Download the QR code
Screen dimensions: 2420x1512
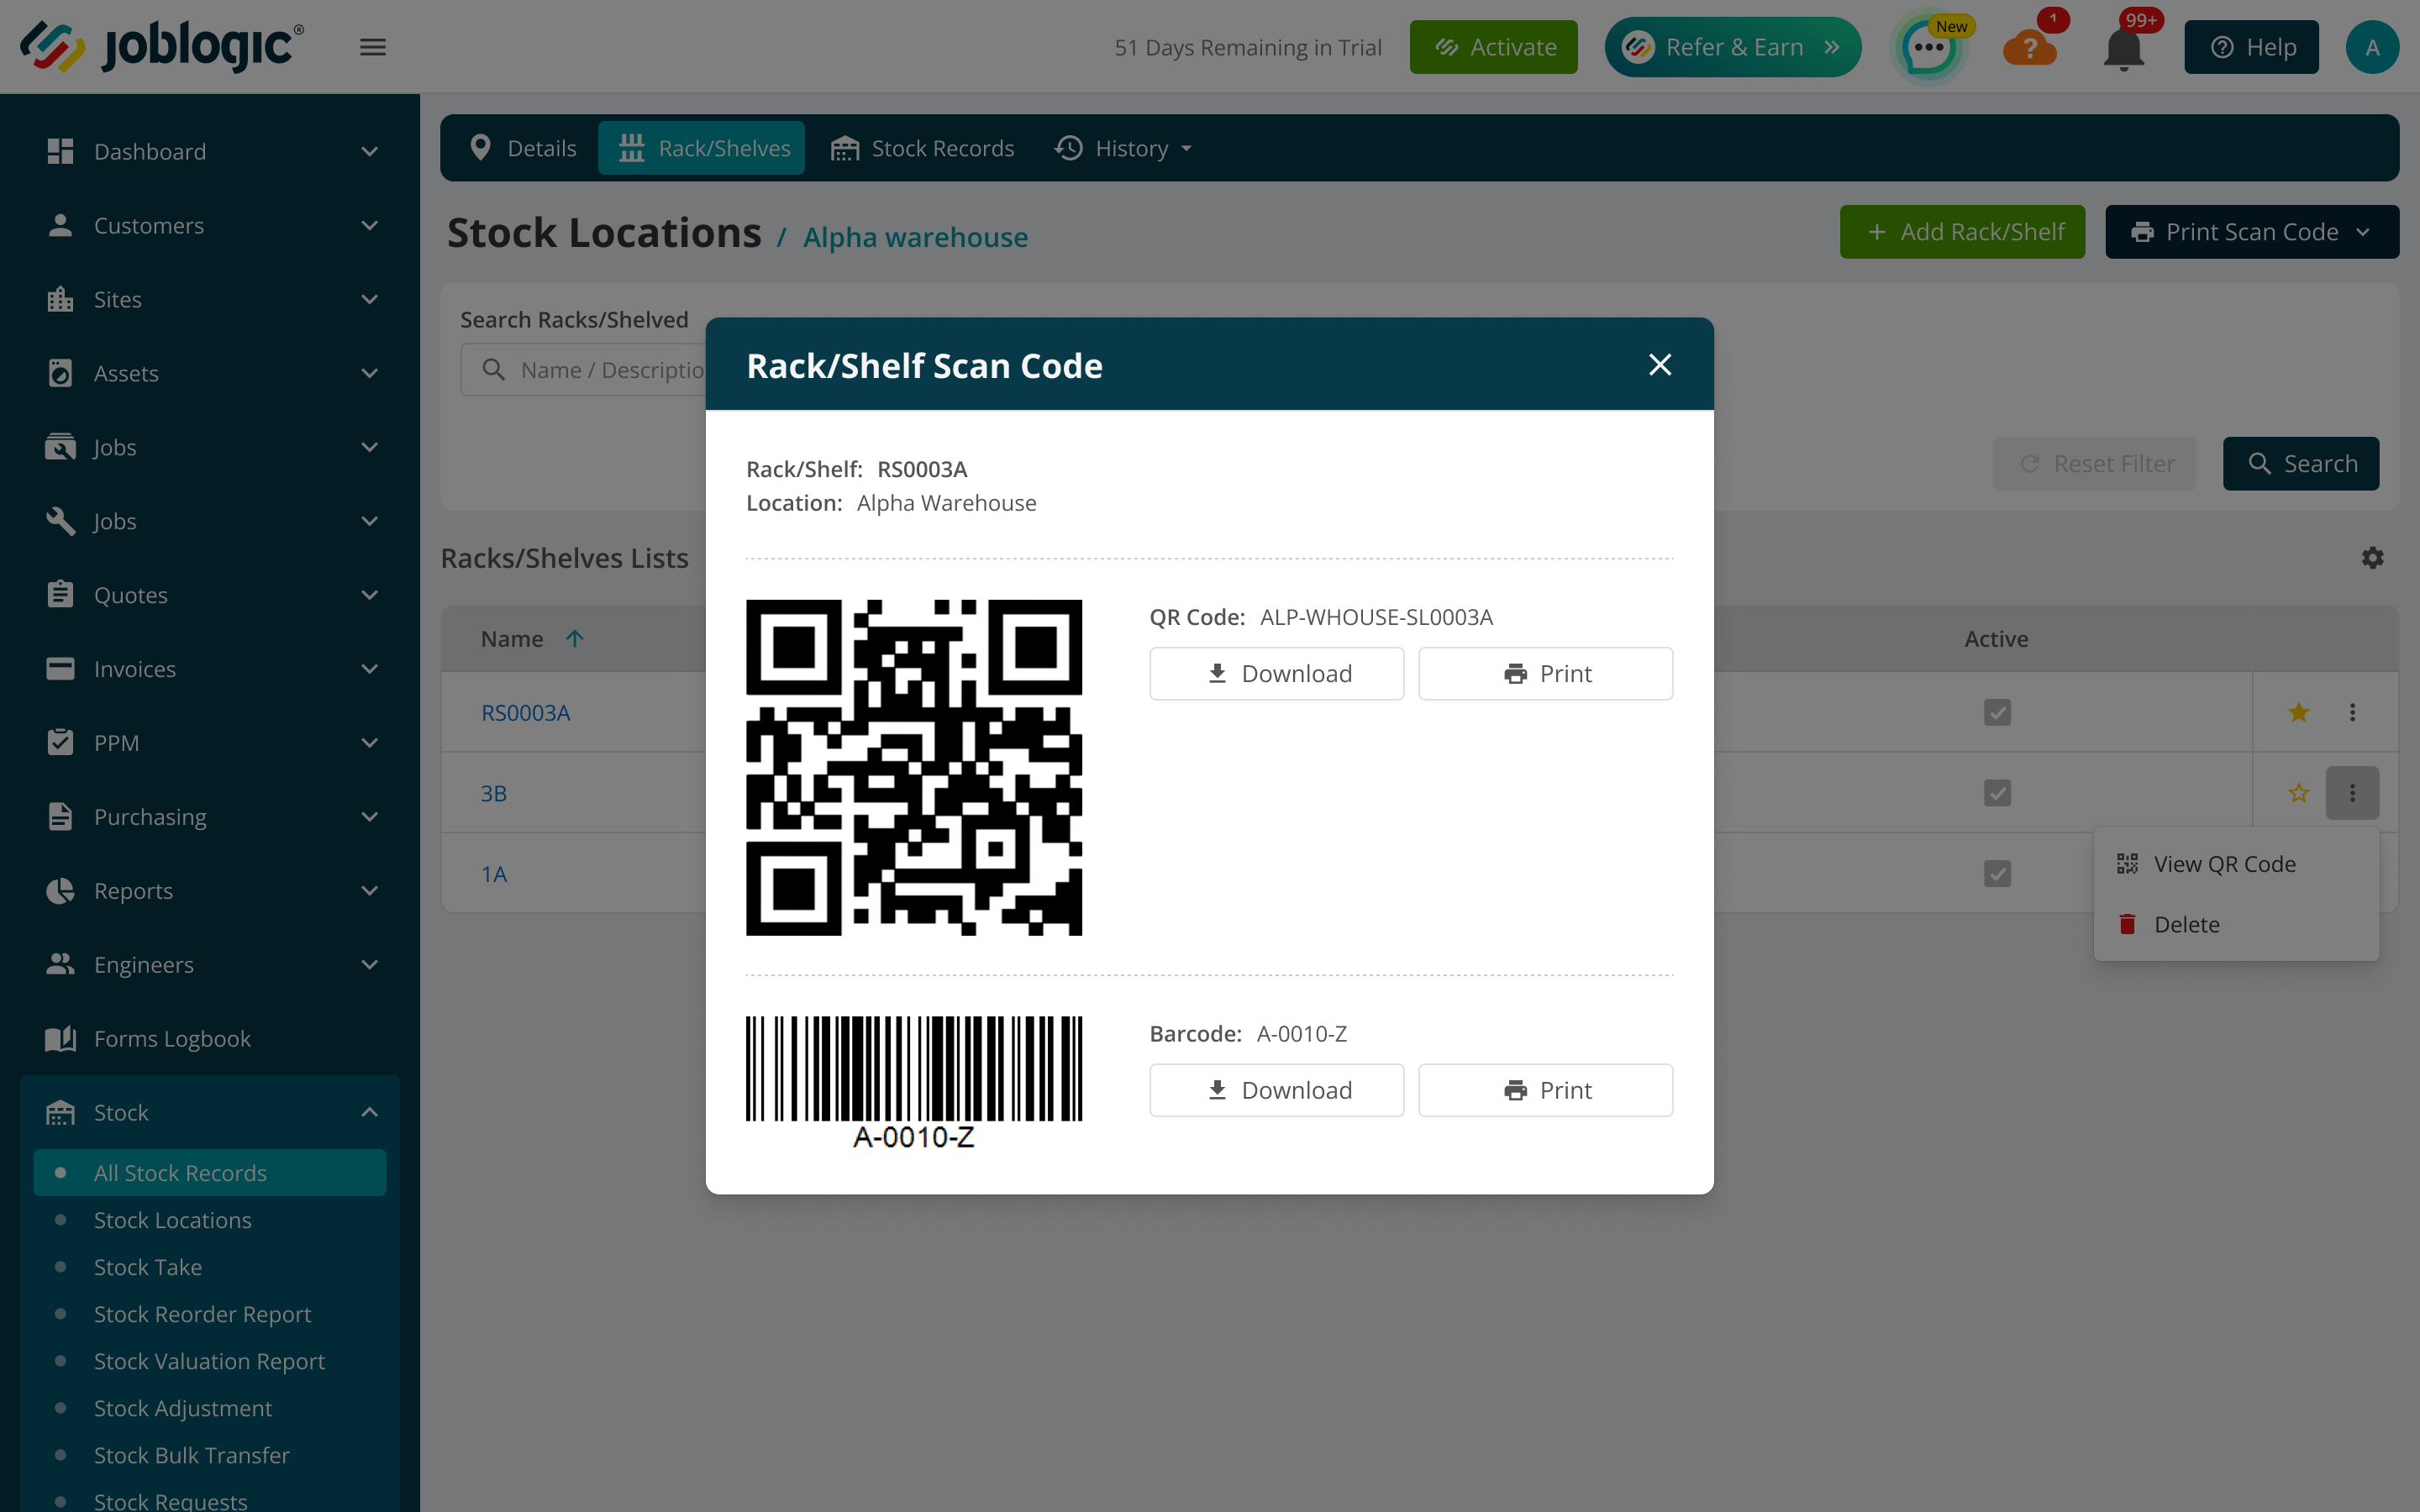(x=1276, y=674)
